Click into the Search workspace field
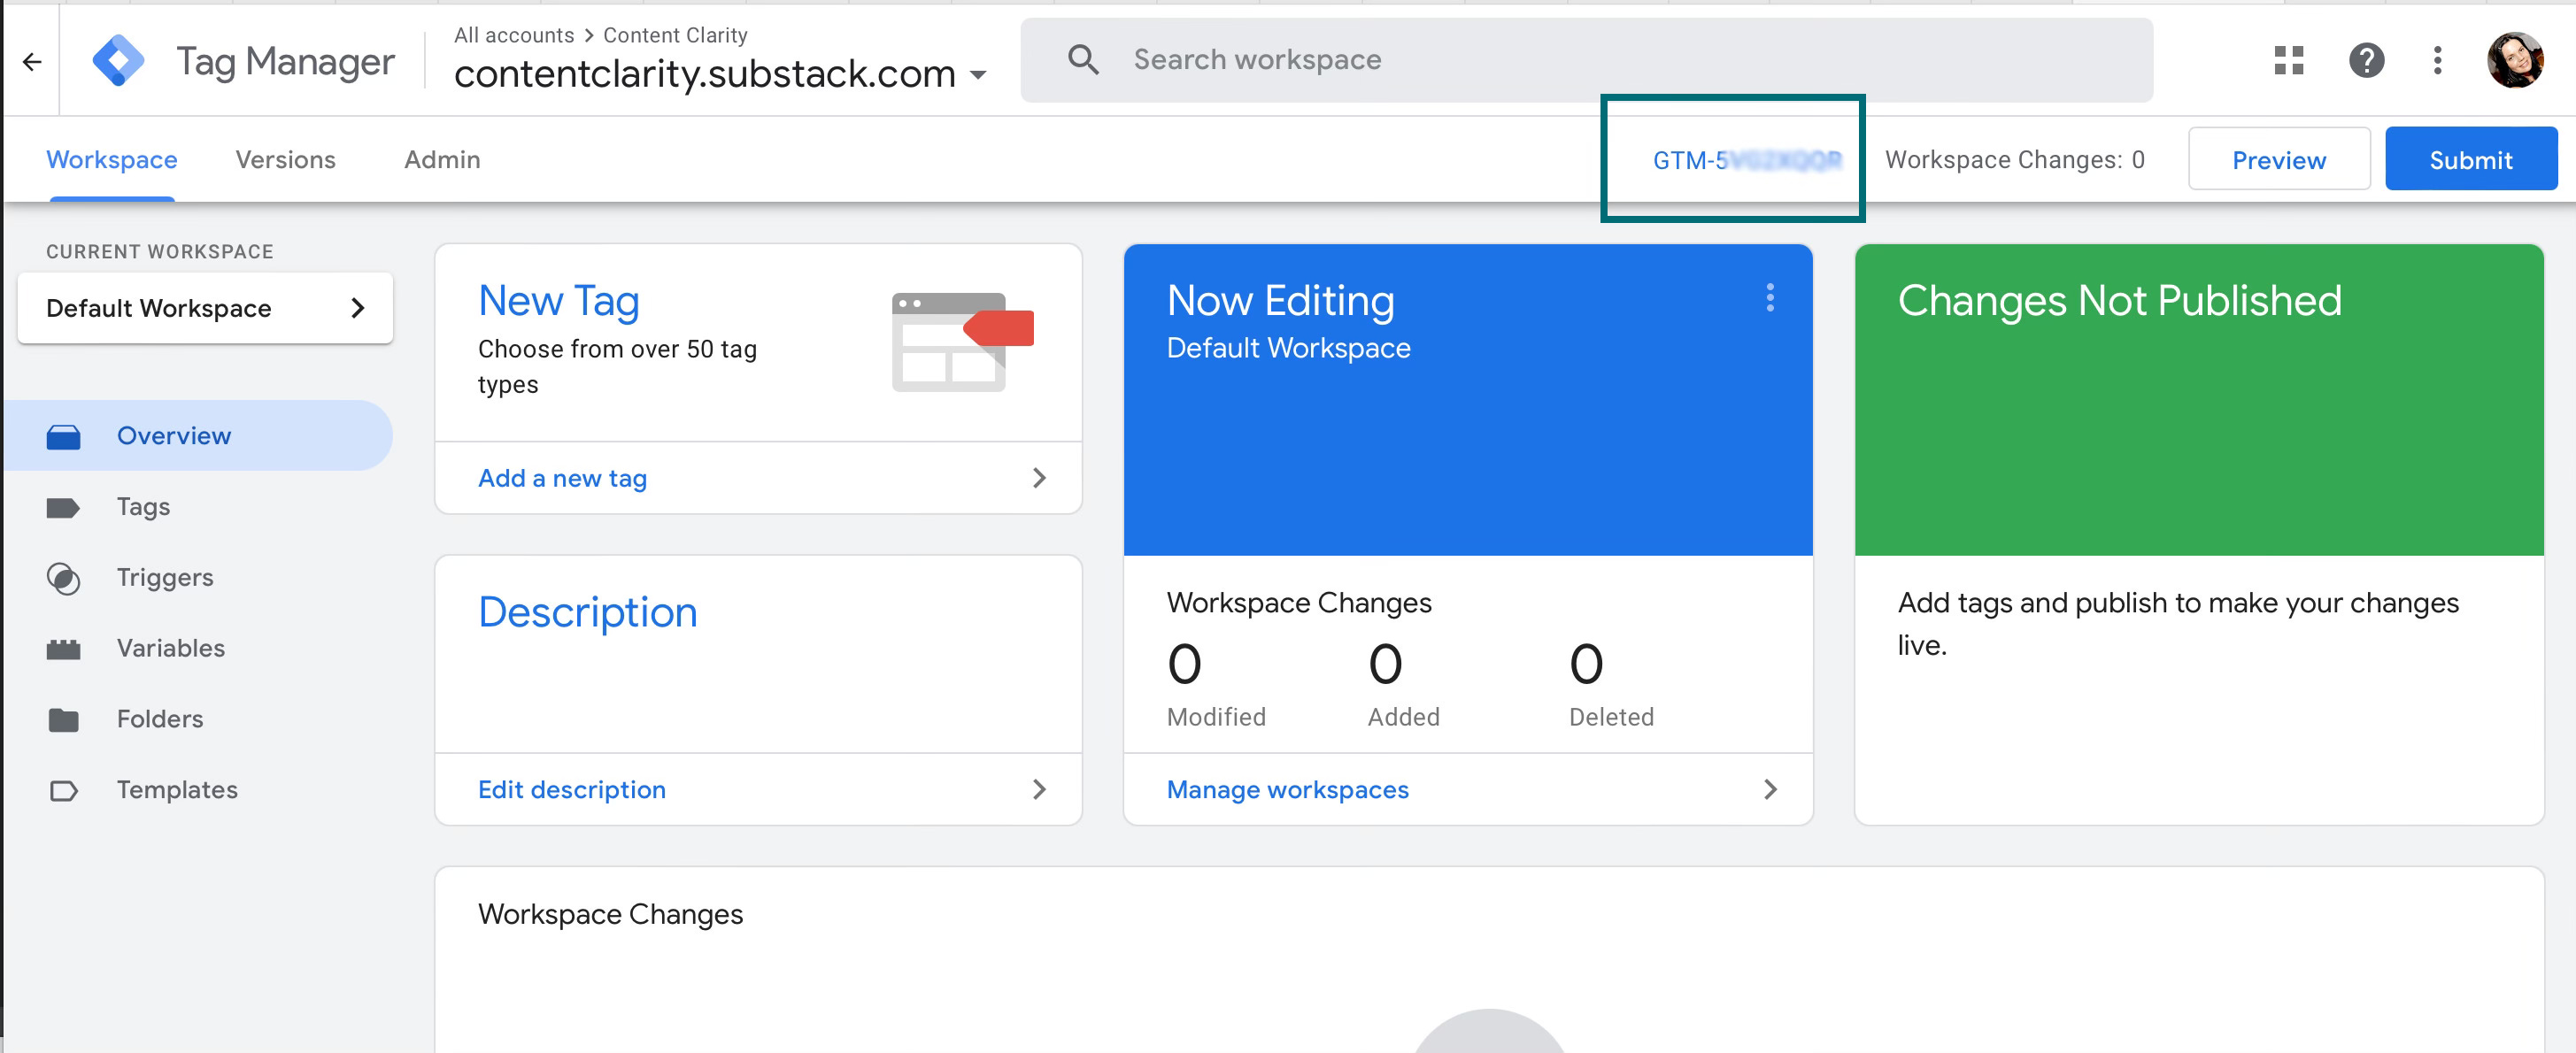This screenshot has height=1053, width=2576. pos(1585,60)
